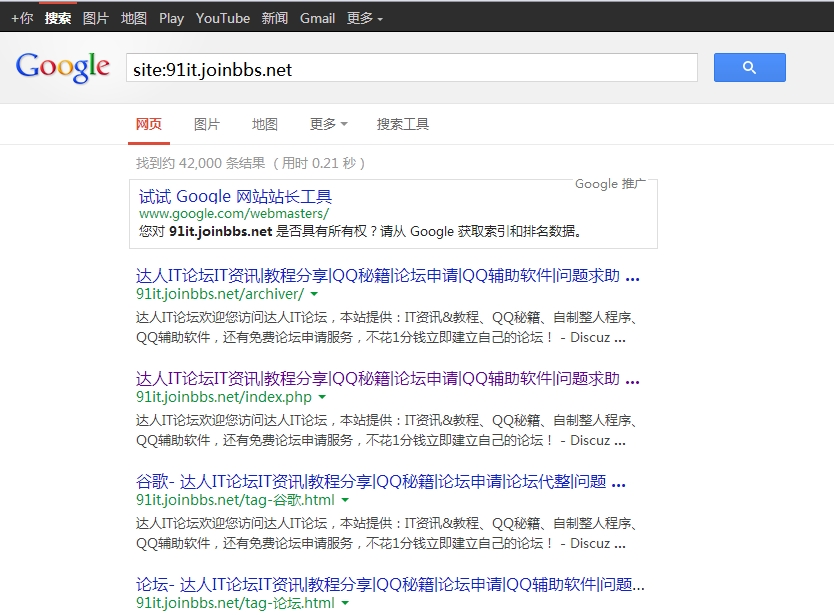Click the Google 推广 label
The width and height of the screenshot is (834, 615).
coord(610,184)
